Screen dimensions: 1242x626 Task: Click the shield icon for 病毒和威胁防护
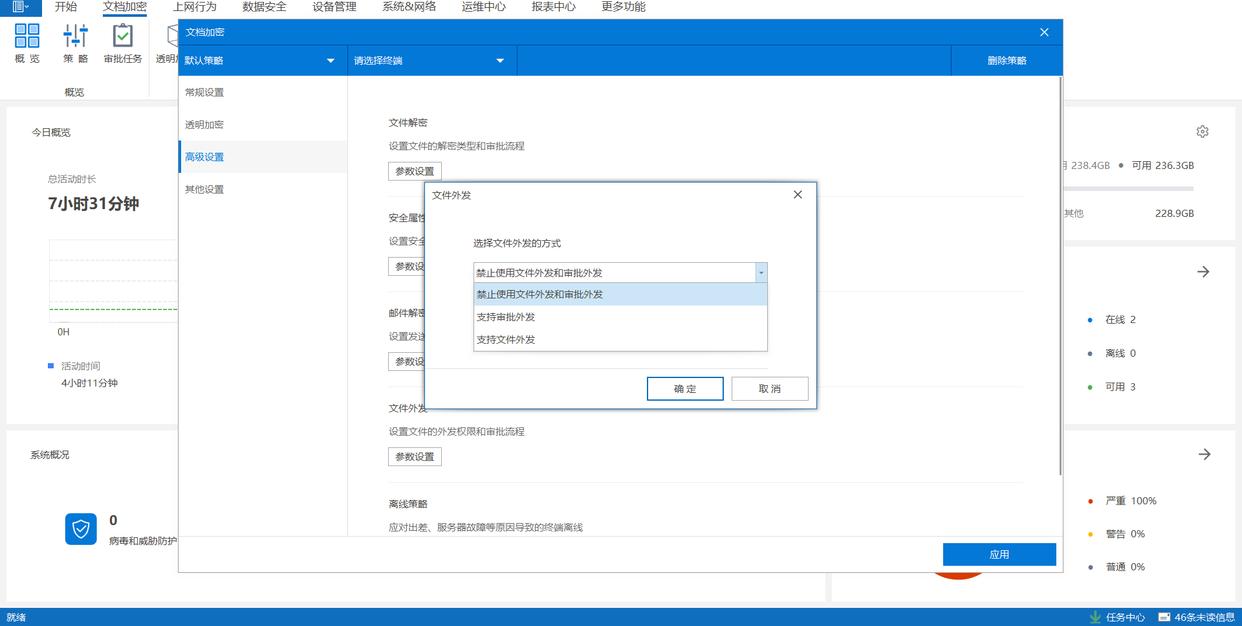coord(81,529)
